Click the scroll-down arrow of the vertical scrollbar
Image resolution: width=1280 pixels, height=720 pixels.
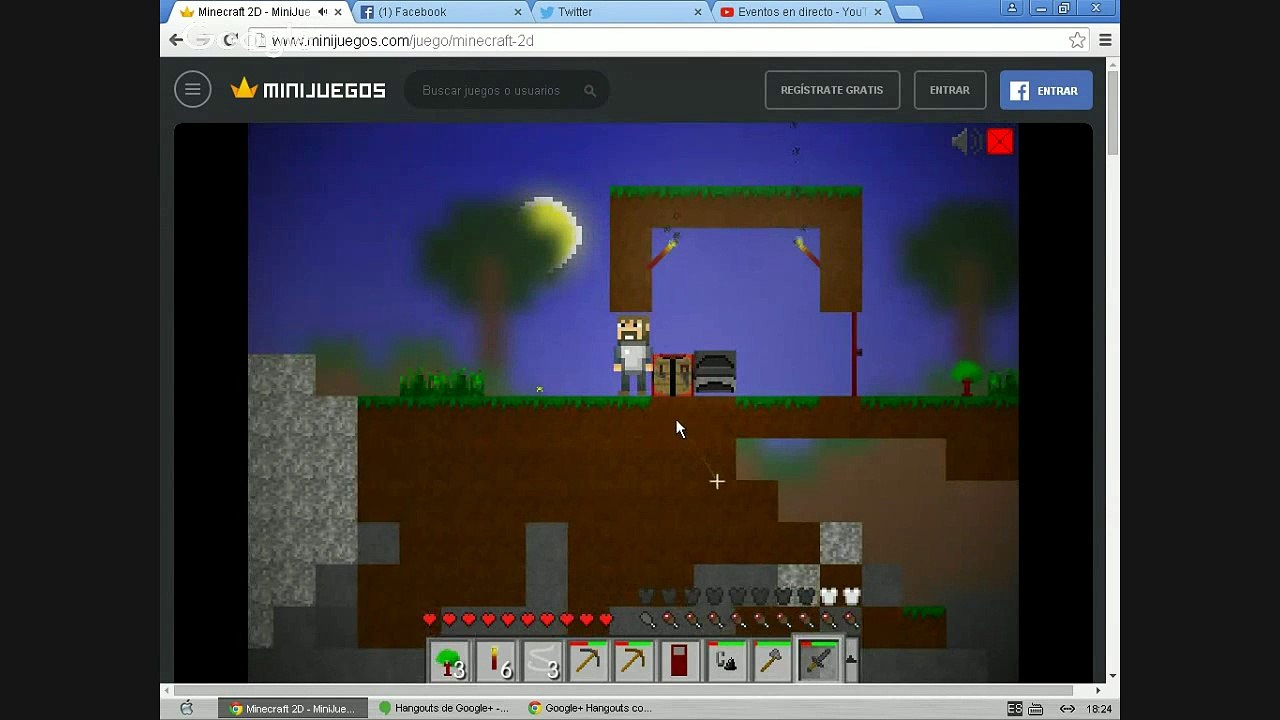[1113, 676]
